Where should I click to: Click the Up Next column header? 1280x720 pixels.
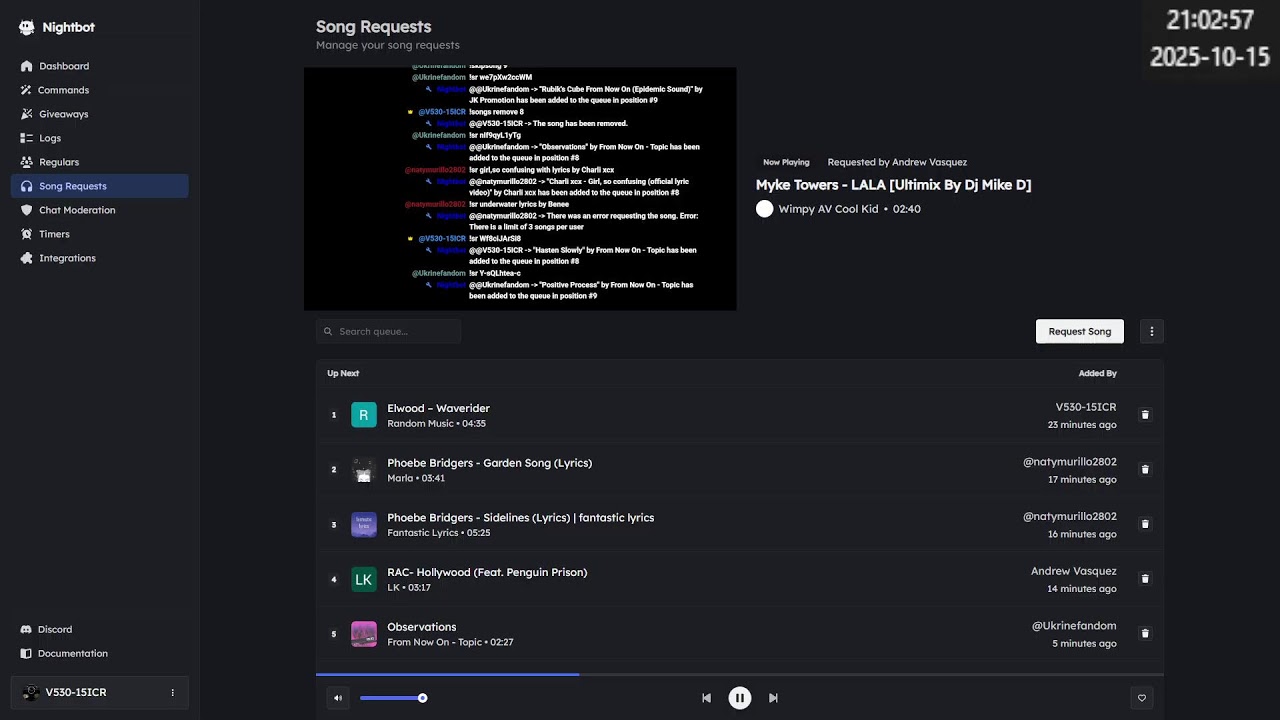tap(343, 373)
